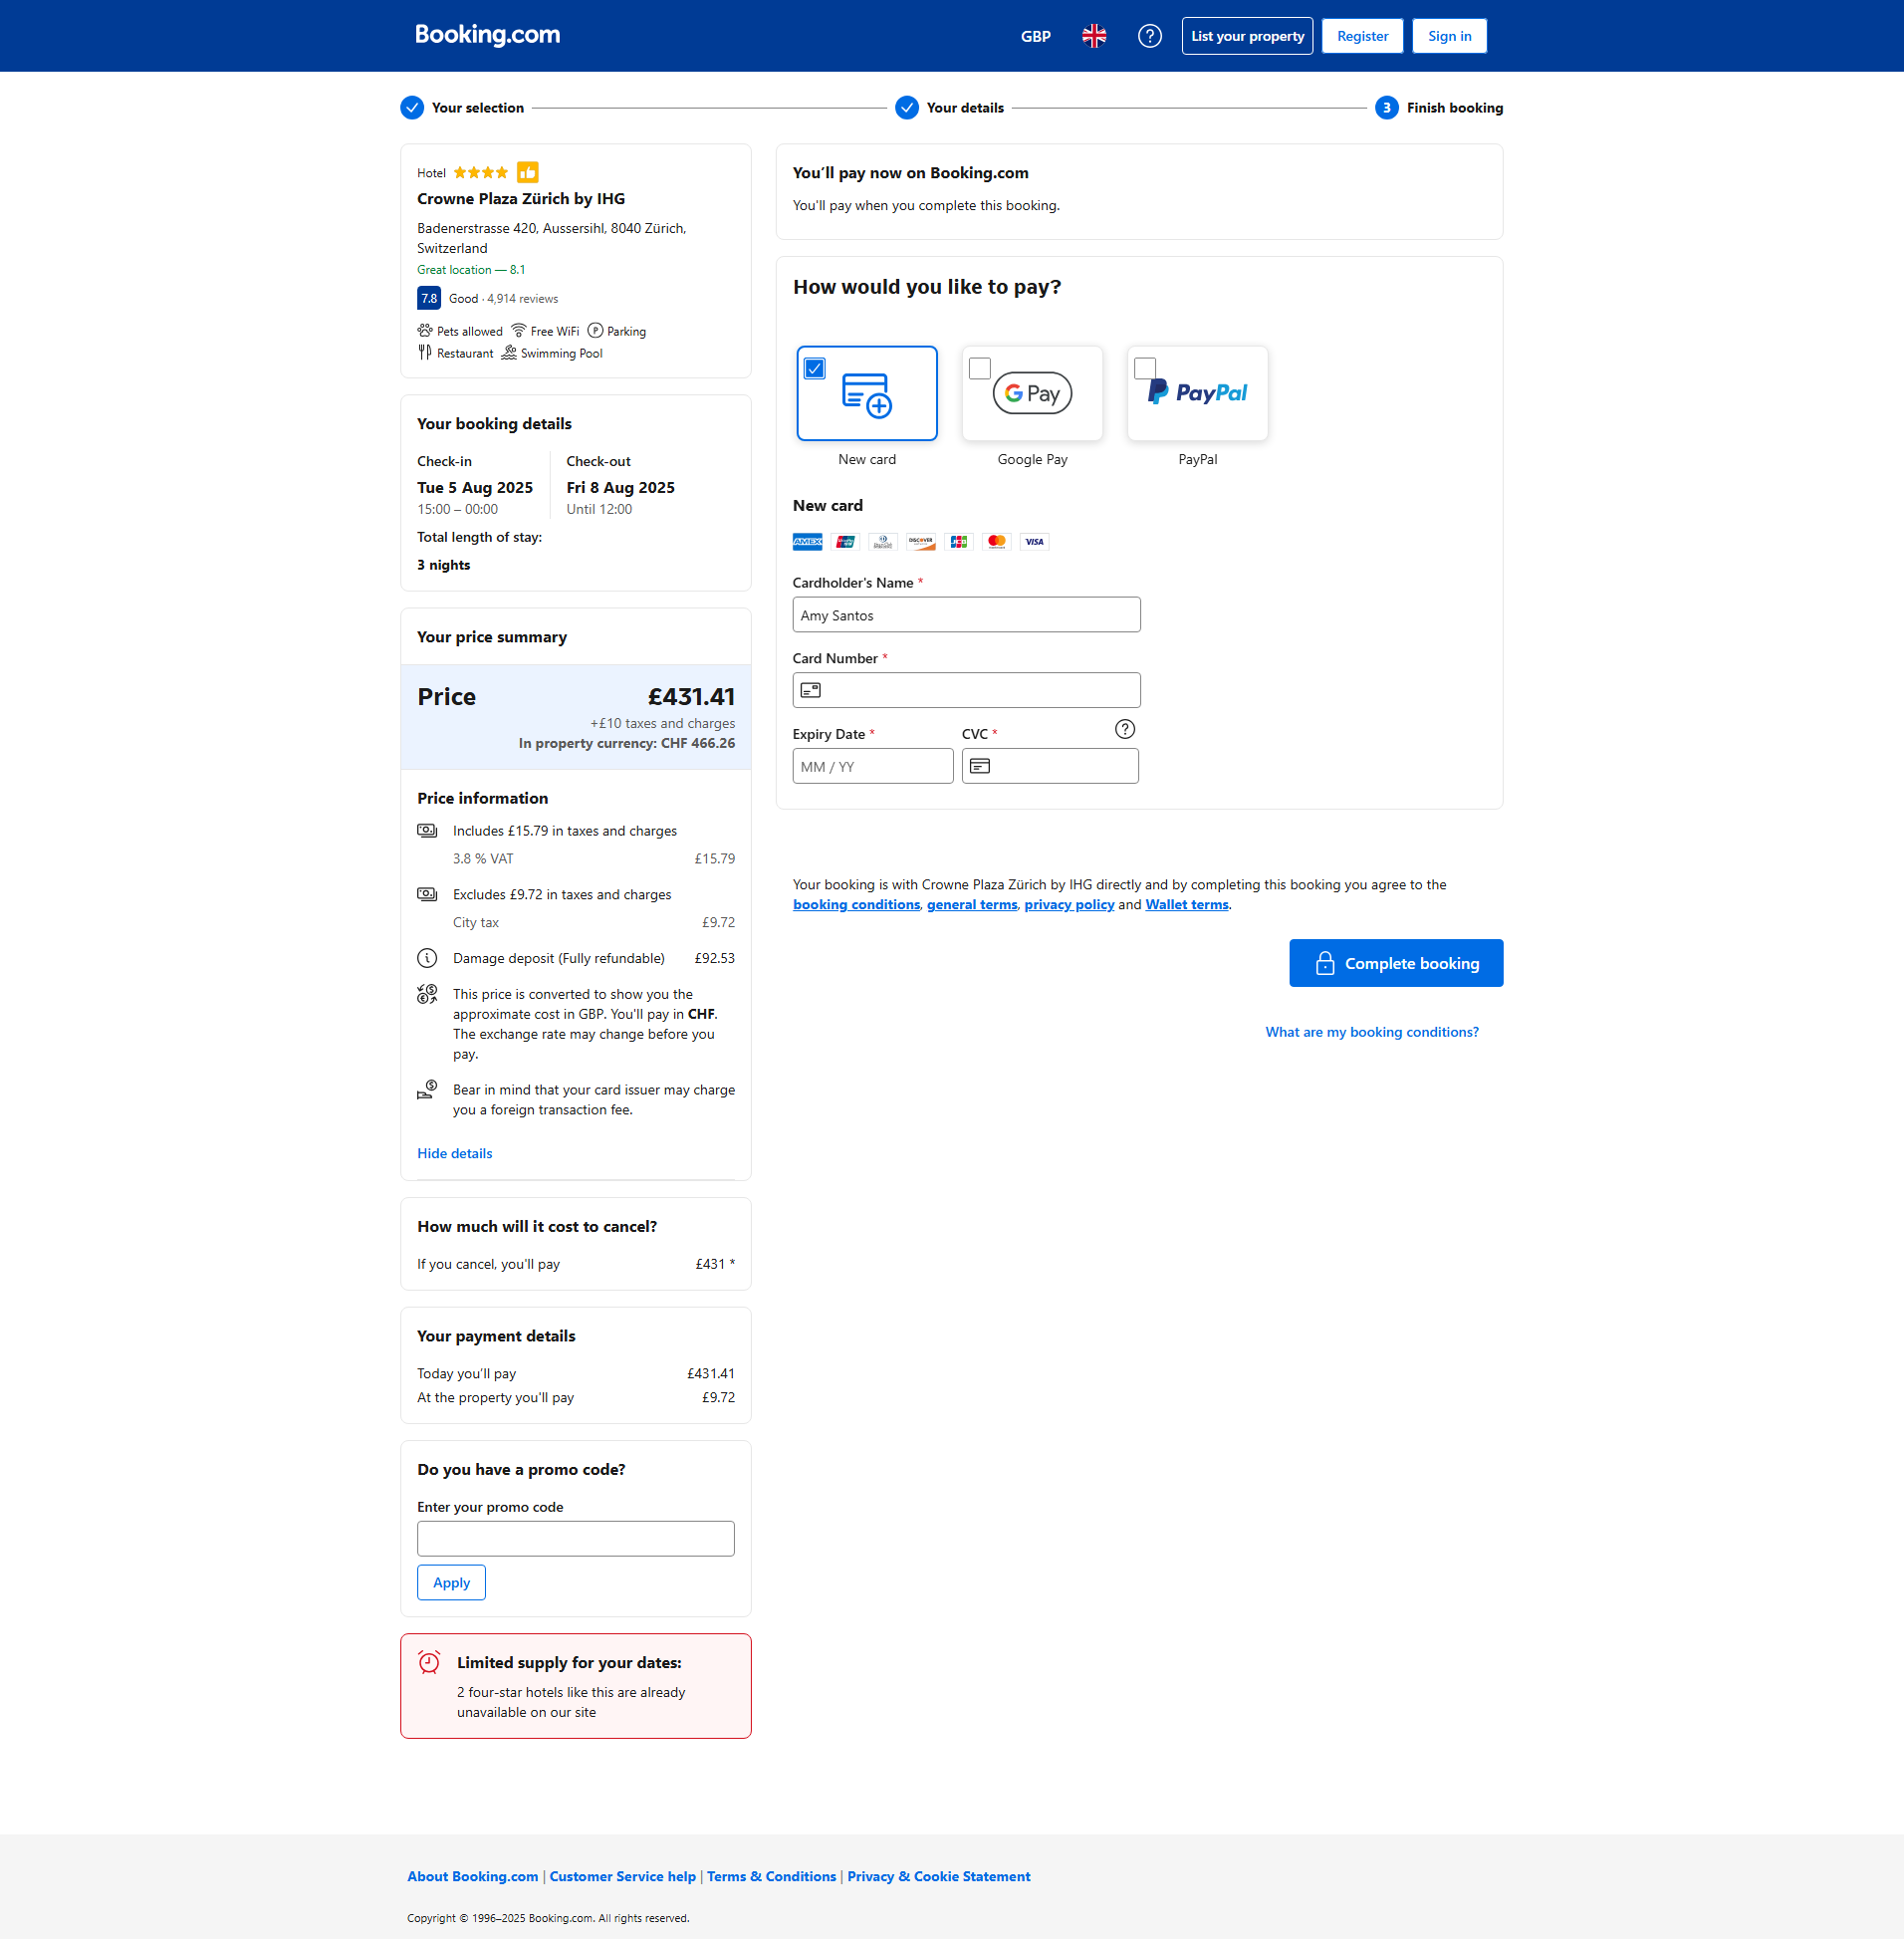Open the help question mark icon in header
The height and width of the screenshot is (1939, 1904).
pyautogui.click(x=1150, y=36)
